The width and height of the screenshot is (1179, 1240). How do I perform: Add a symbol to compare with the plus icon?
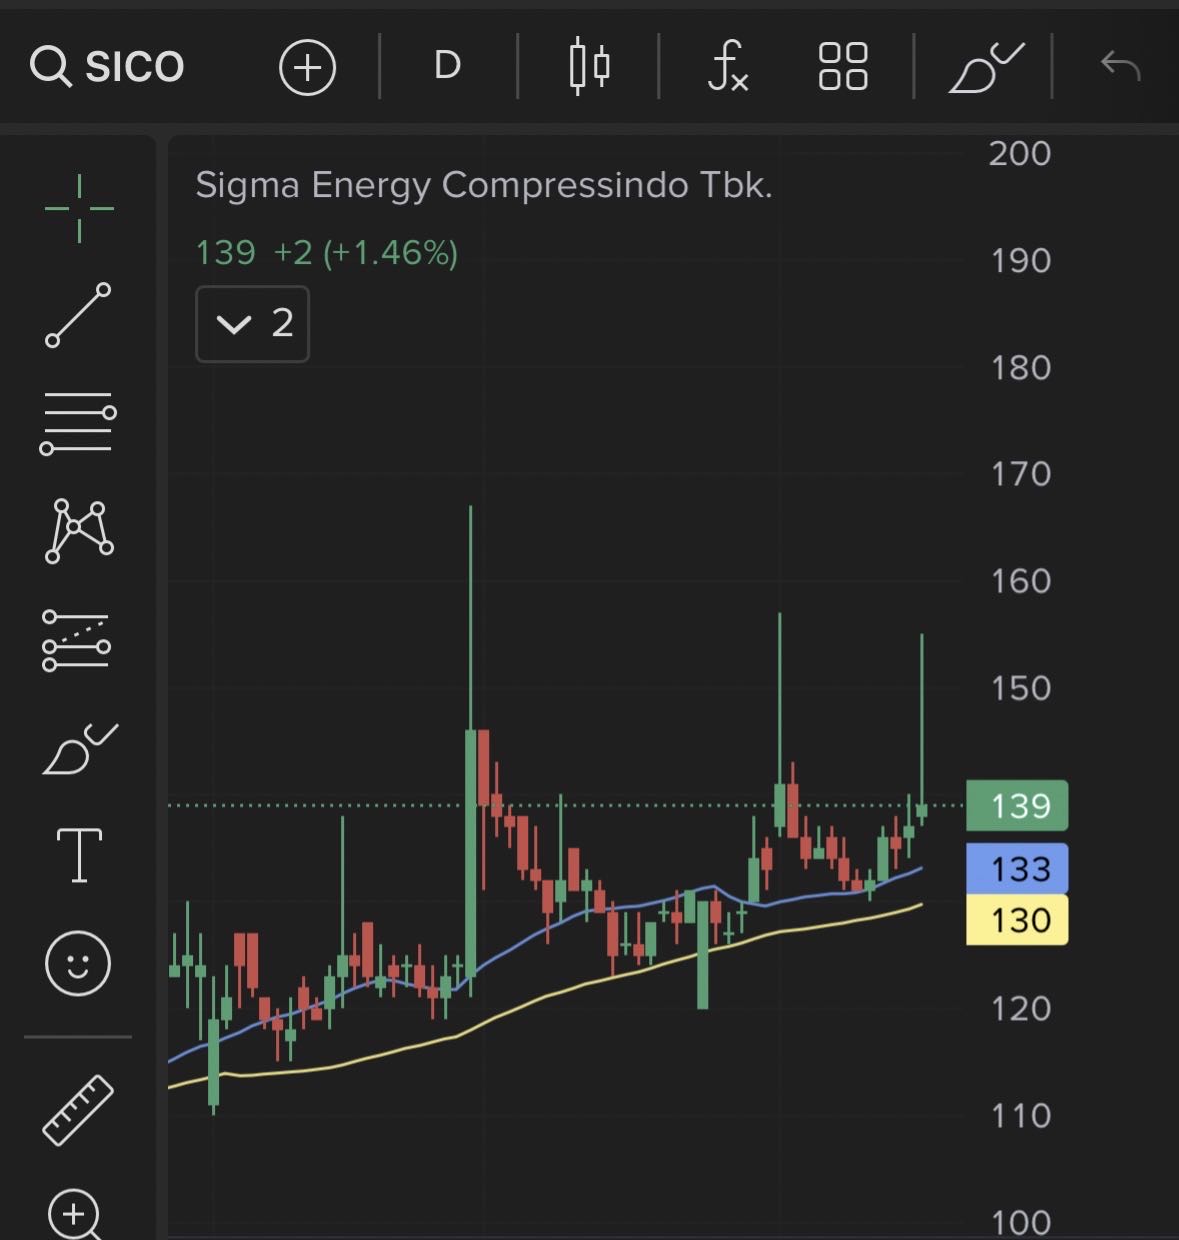pyautogui.click(x=307, y=67)
